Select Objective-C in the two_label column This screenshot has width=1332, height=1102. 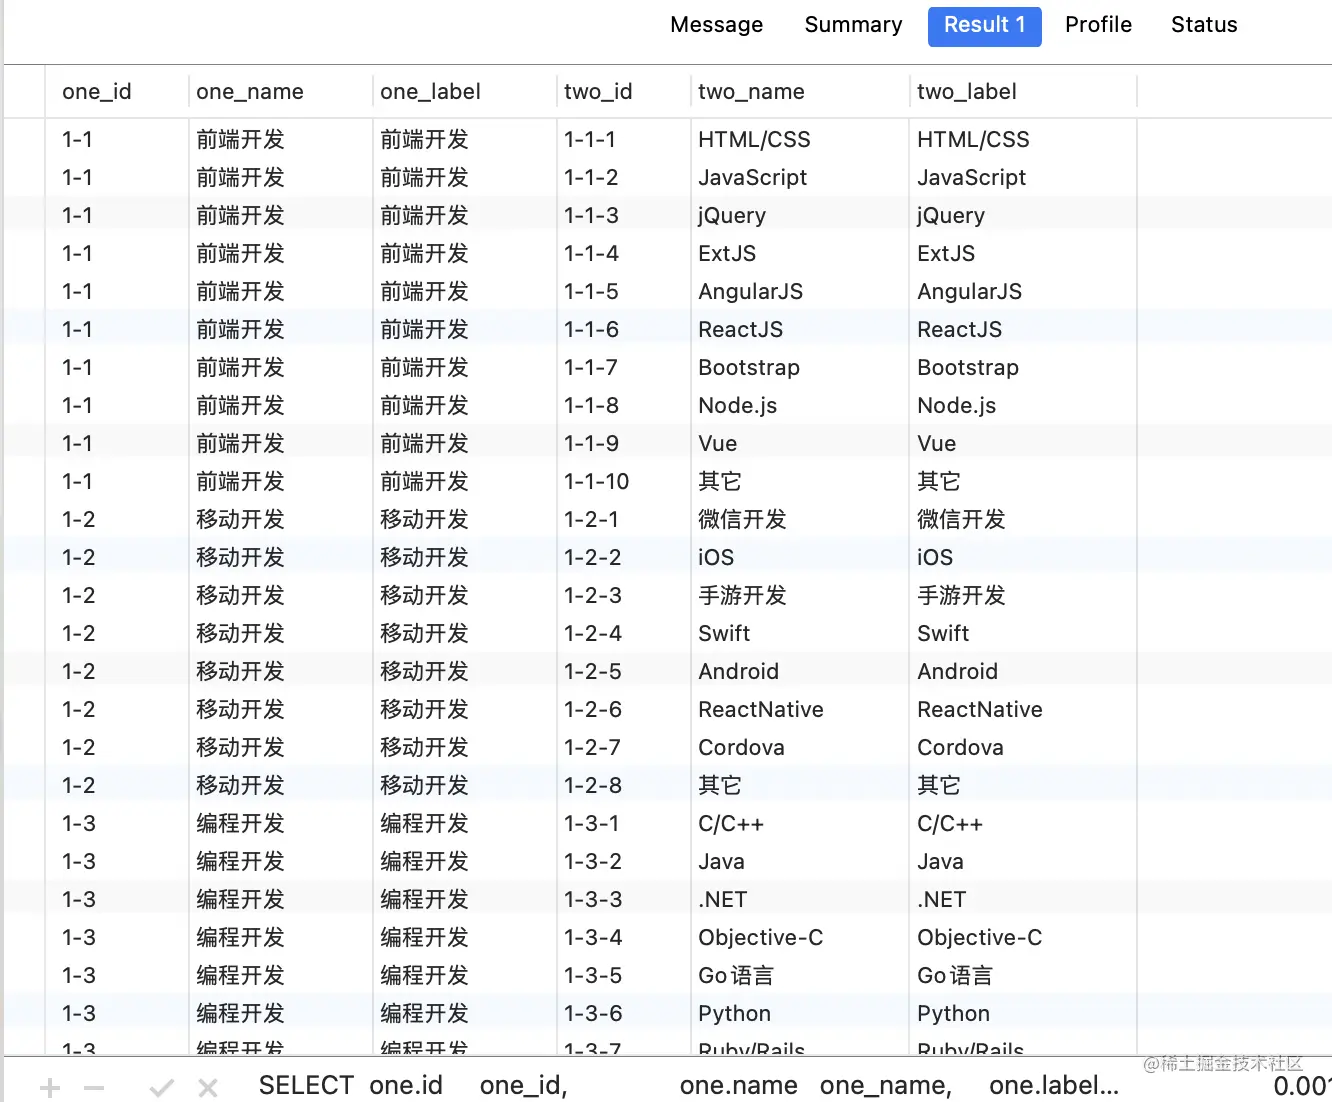(x=979, y=938)
